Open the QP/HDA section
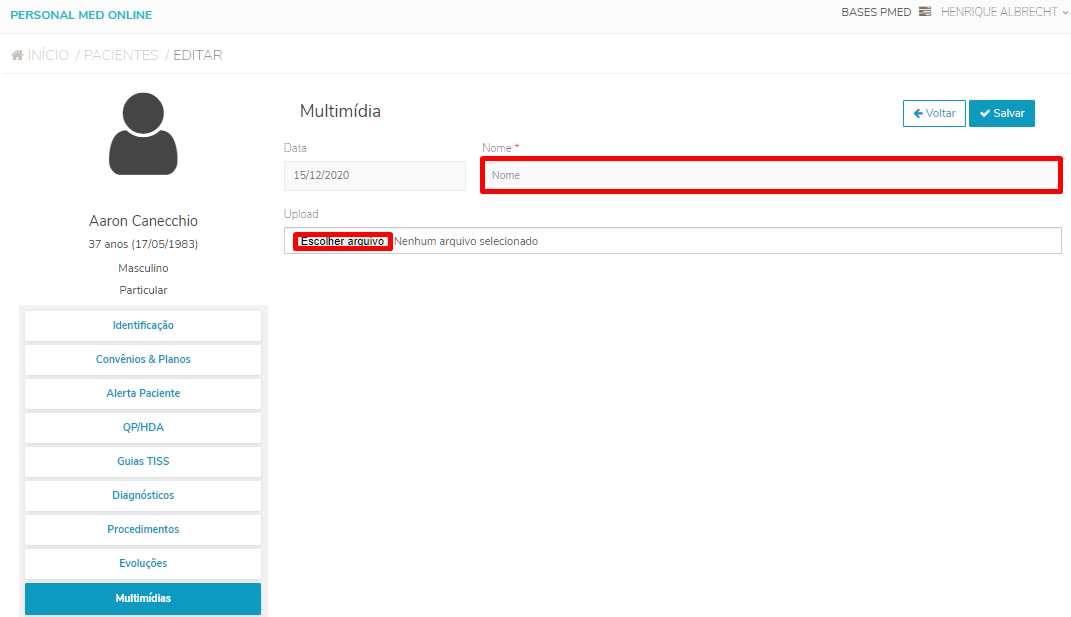 [143, 428]
